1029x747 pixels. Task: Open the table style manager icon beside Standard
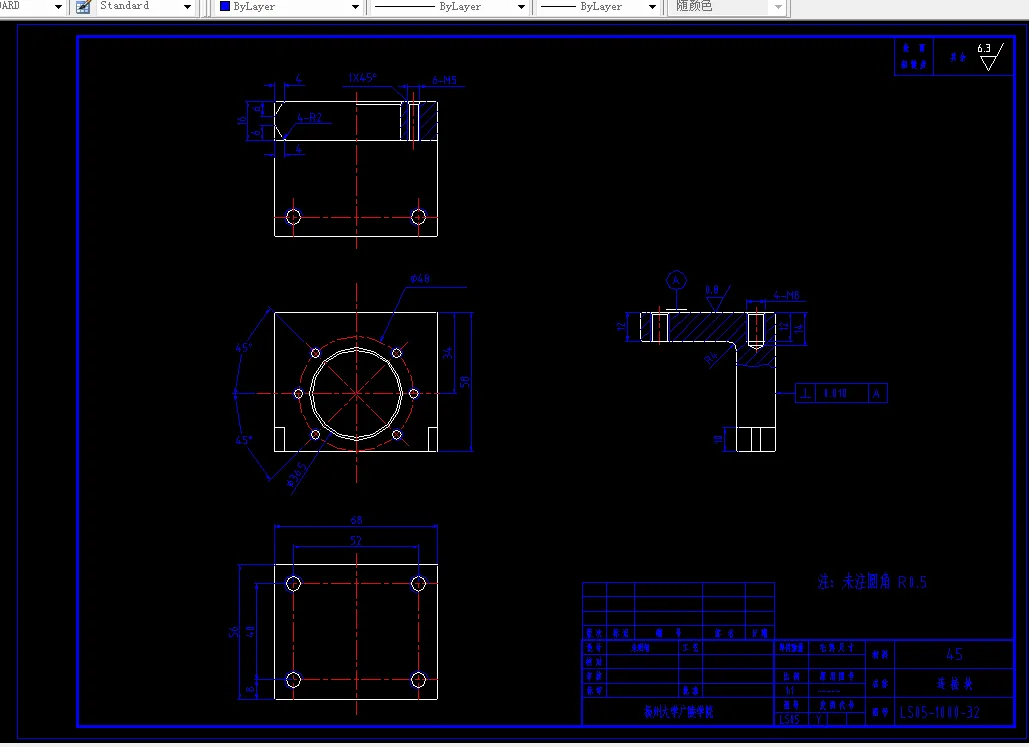83,7
